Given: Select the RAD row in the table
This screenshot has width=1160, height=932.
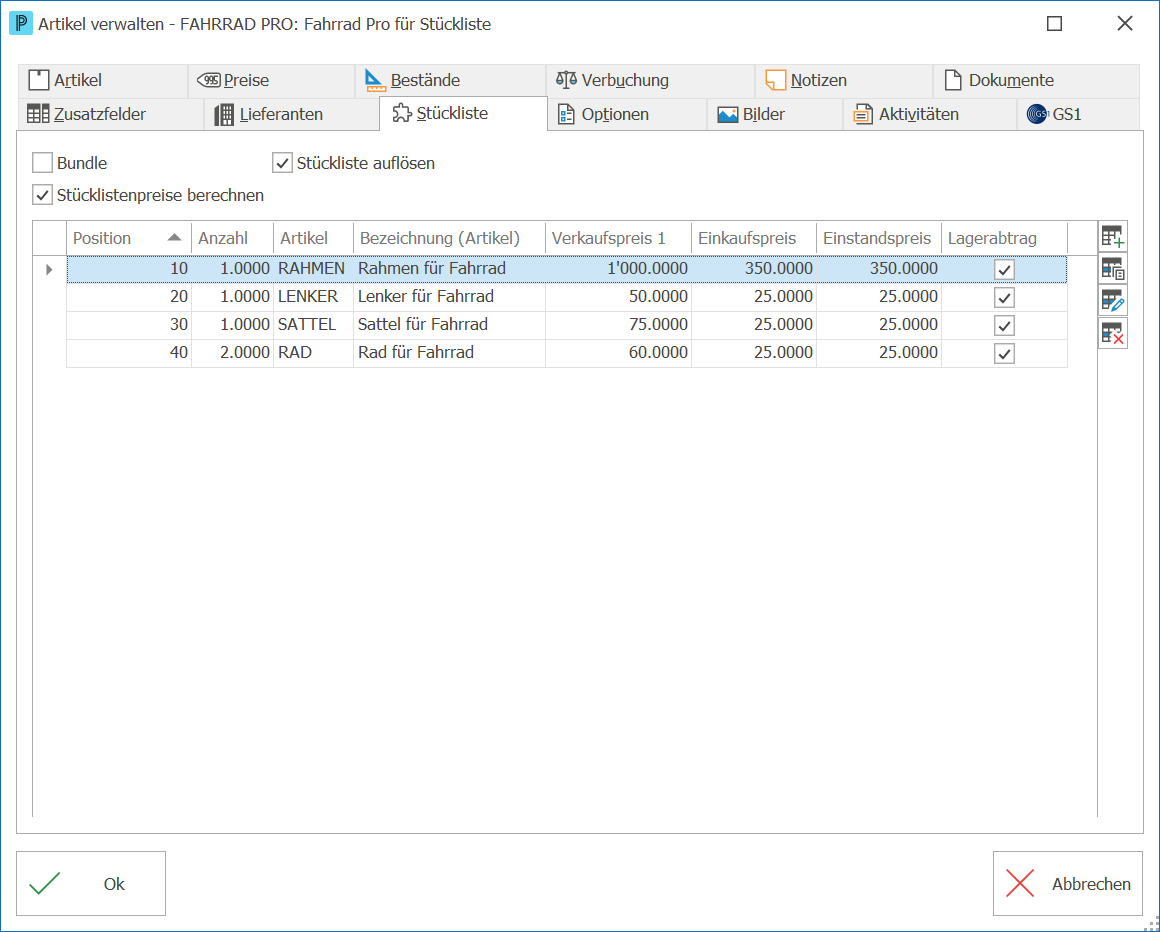Looking at the screenshot, I should click(x=567, y=353).
